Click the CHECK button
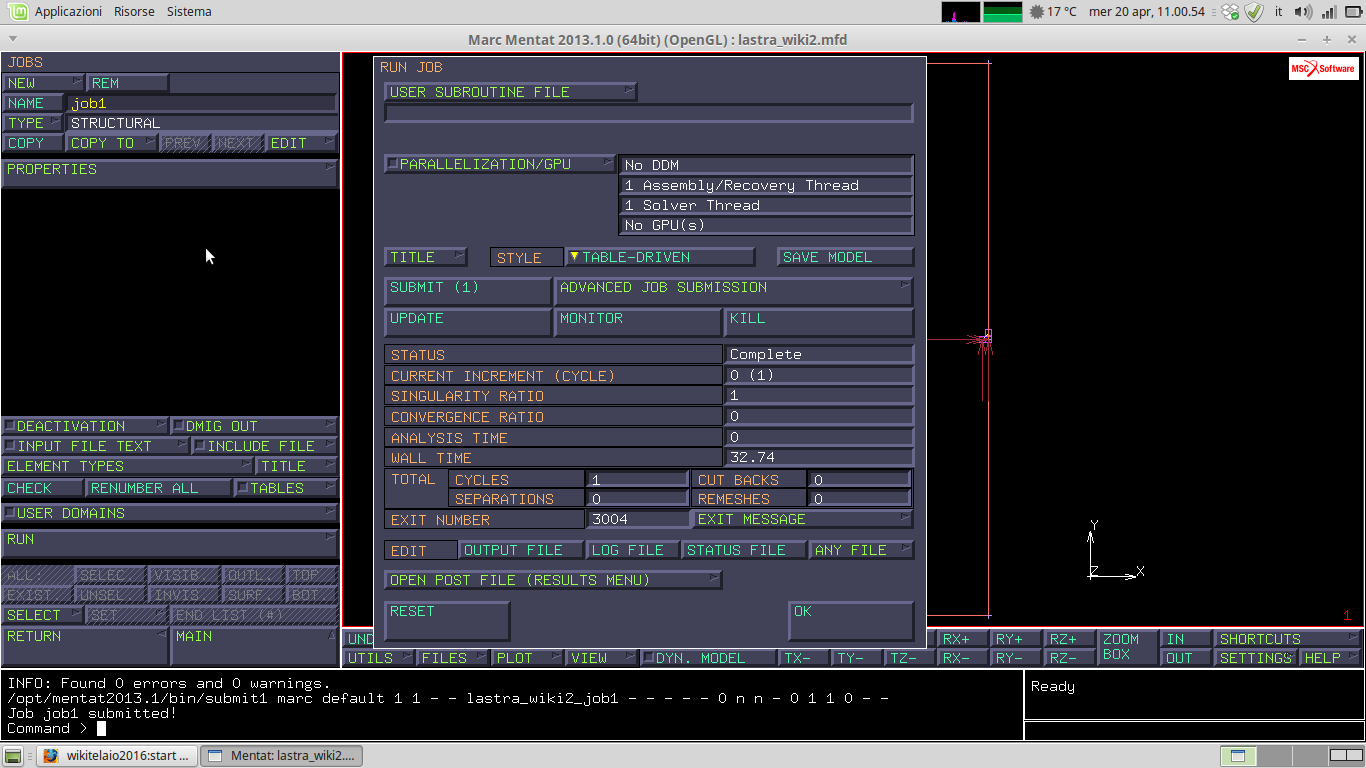The image size is (1366, 768). point(43,488)
